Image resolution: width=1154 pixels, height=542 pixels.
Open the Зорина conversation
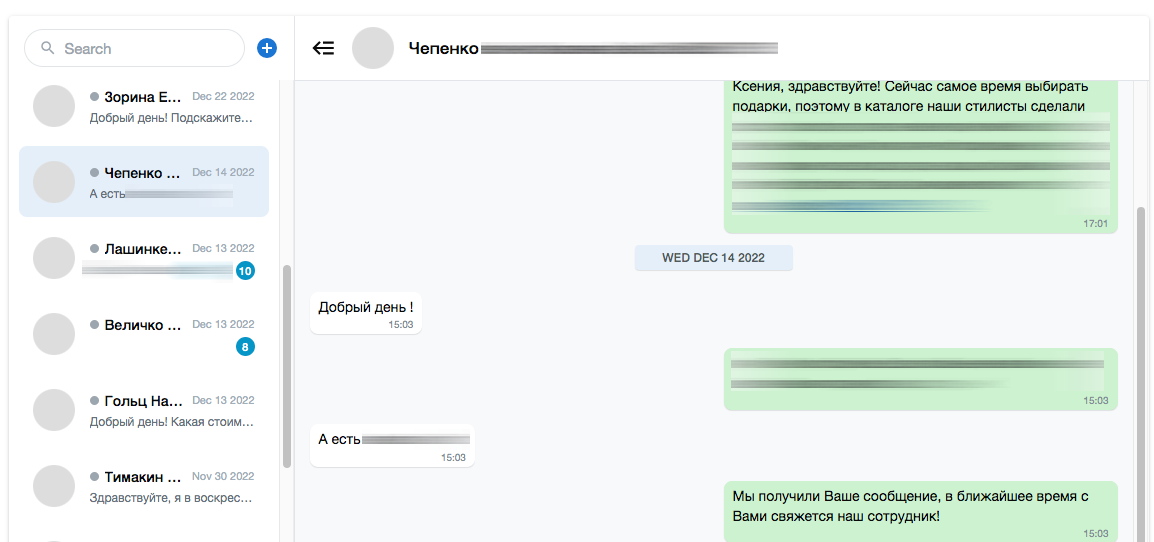pos(144,105)
